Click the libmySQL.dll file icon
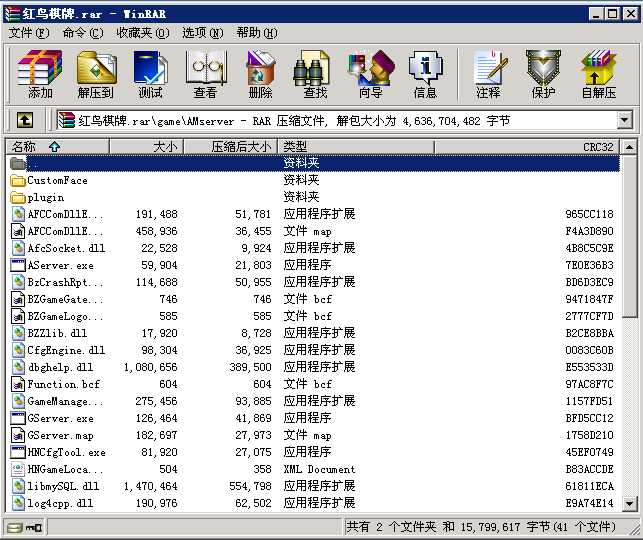This screenshot has width=643, height=540. [18, 486]
